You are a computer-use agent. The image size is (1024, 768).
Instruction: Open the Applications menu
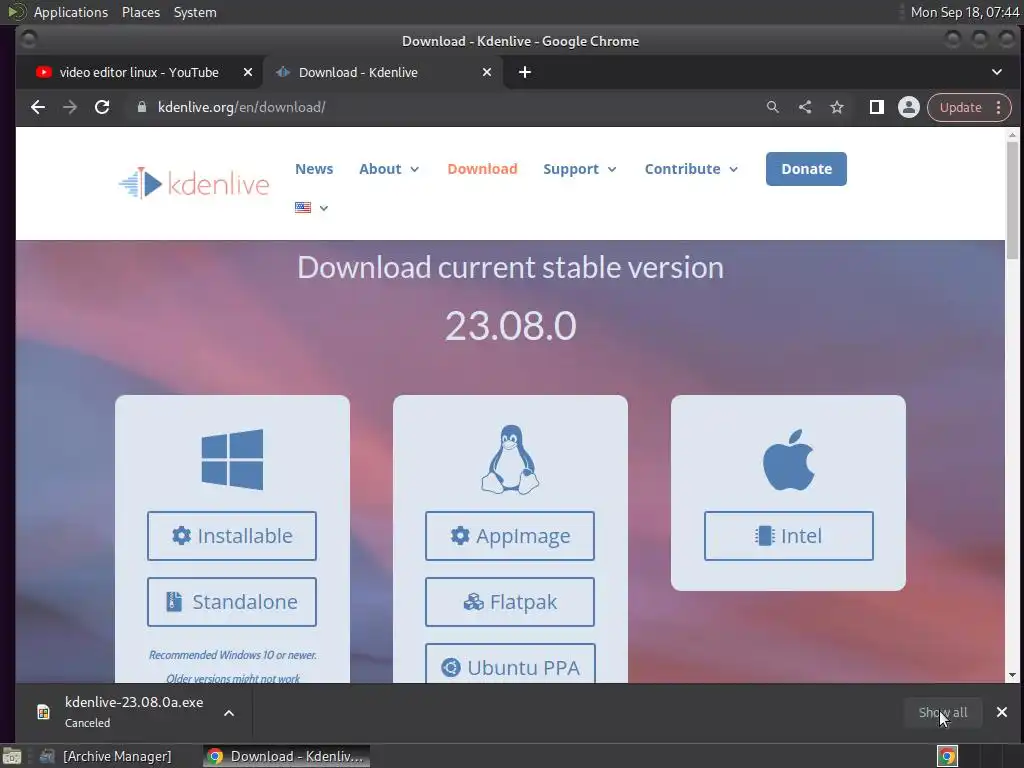pyautogui.click(x=71, y=12)
